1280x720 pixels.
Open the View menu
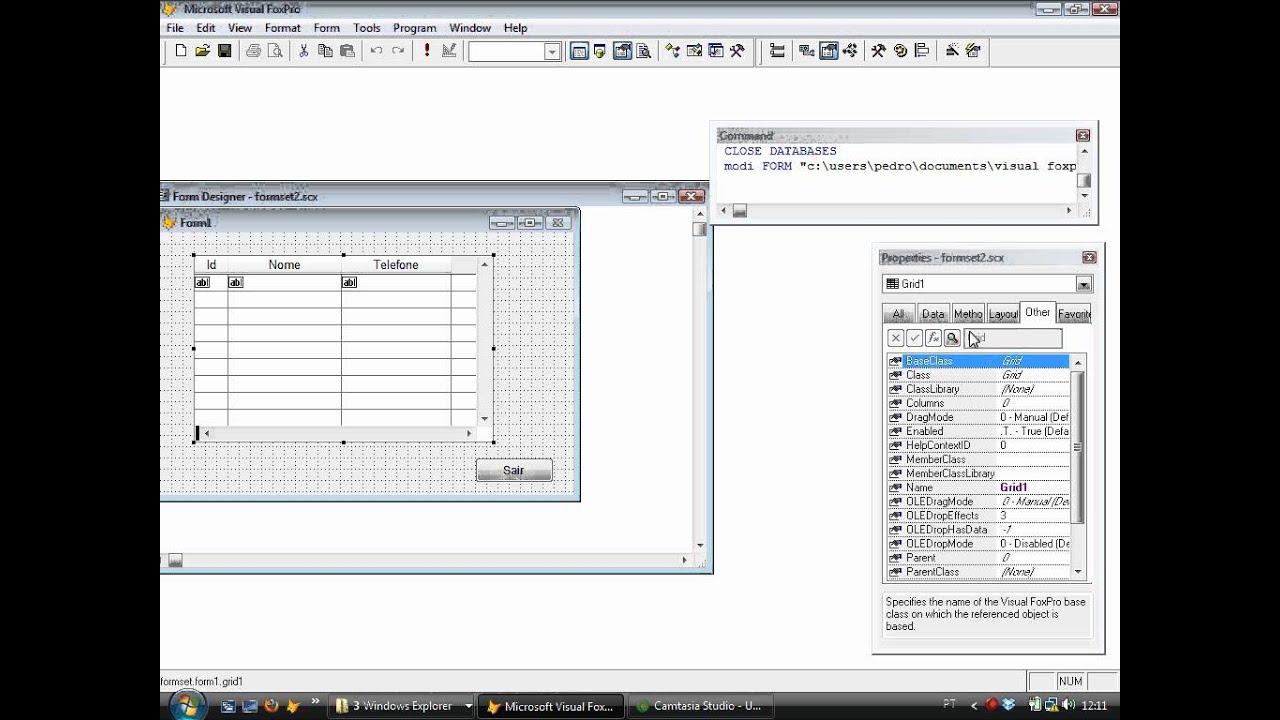coord(240,28)
